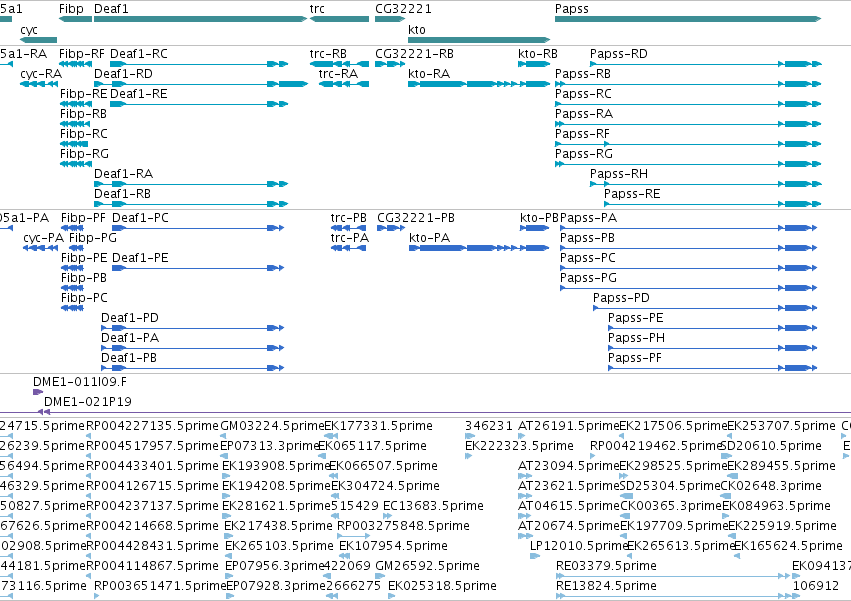Image resolution: width=851 pixels, height=601 pixels.
Task: Select the Deaf1-PE protein label
Action: (140, 258)
